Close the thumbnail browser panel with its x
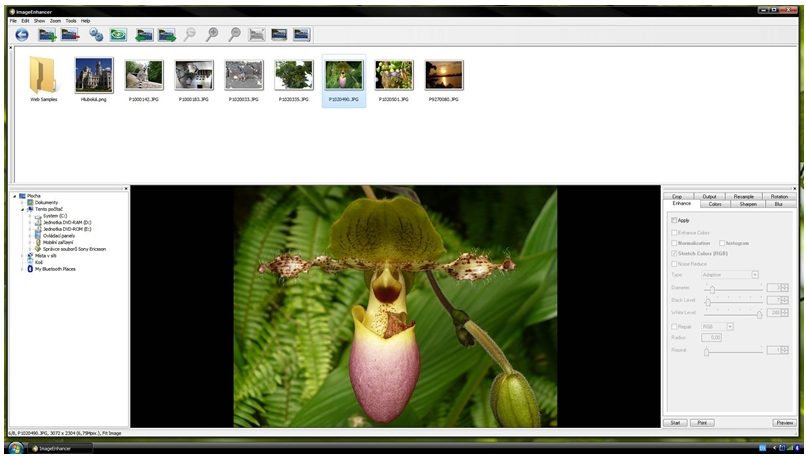 (11, 48)
